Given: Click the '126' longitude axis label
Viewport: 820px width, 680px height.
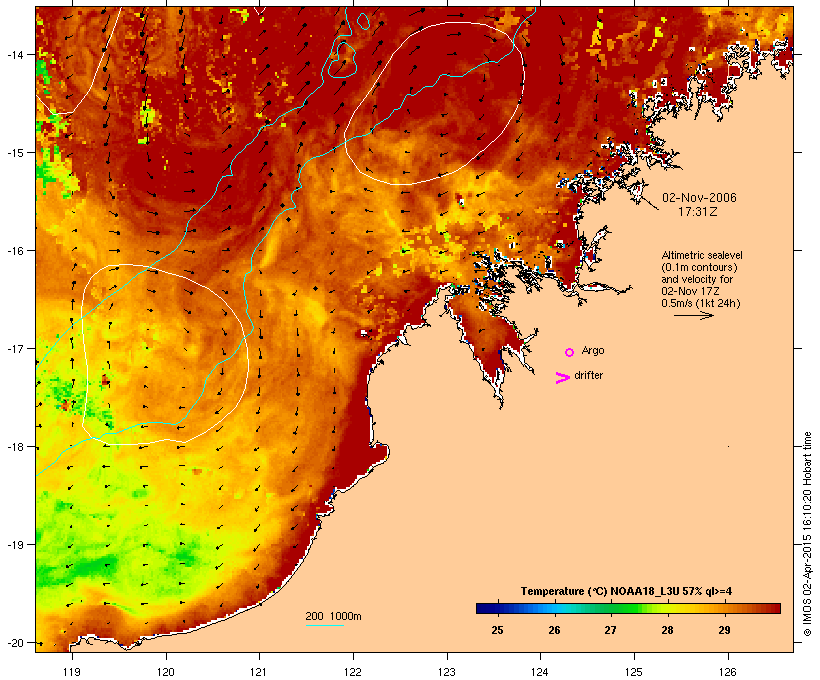Looking at the screenshot, I should tap(727, 672).
